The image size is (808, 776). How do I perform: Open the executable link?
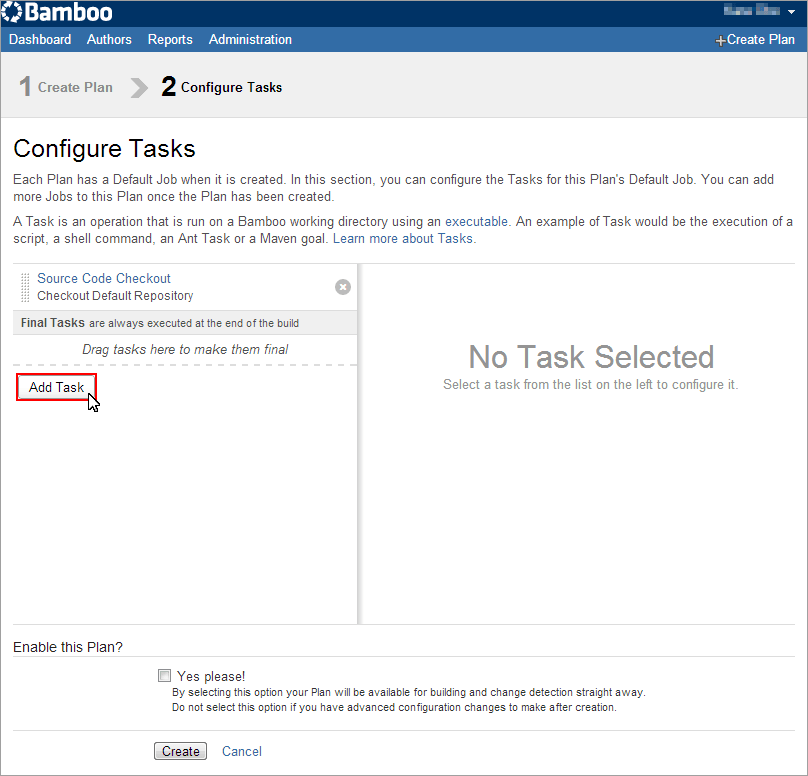click(476, 222)
